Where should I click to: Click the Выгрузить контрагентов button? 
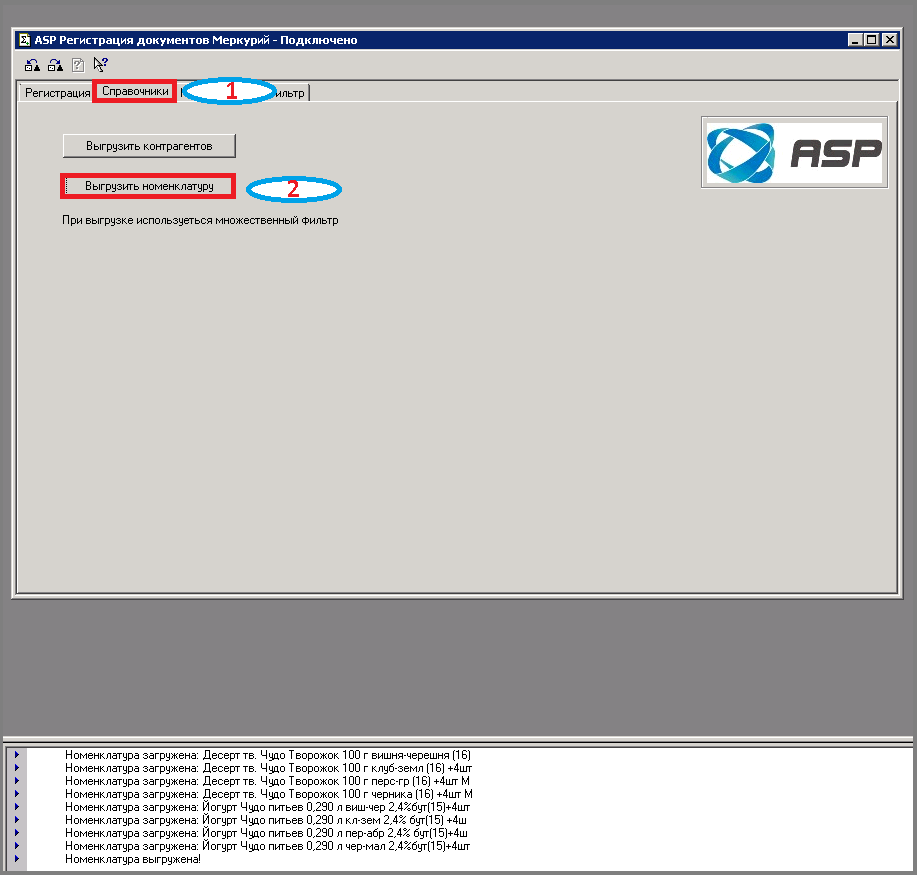point(149,146)
